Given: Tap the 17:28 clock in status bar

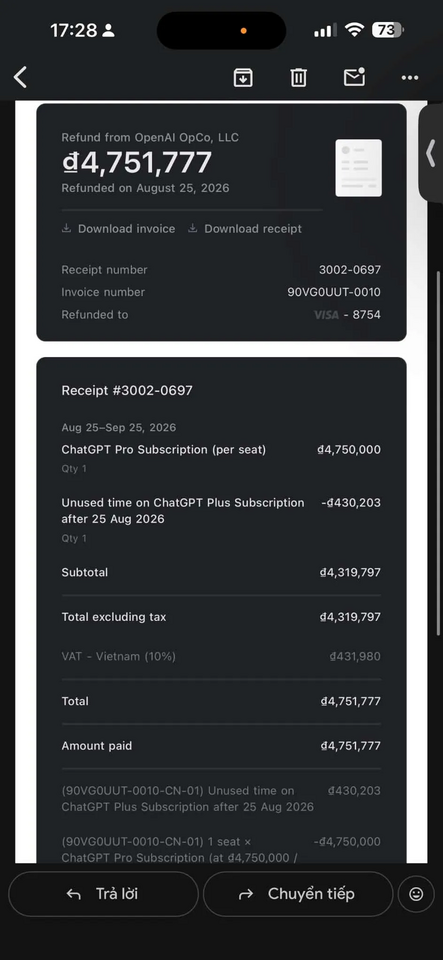Looking at the screenshot, I should (x=73, y=30).
